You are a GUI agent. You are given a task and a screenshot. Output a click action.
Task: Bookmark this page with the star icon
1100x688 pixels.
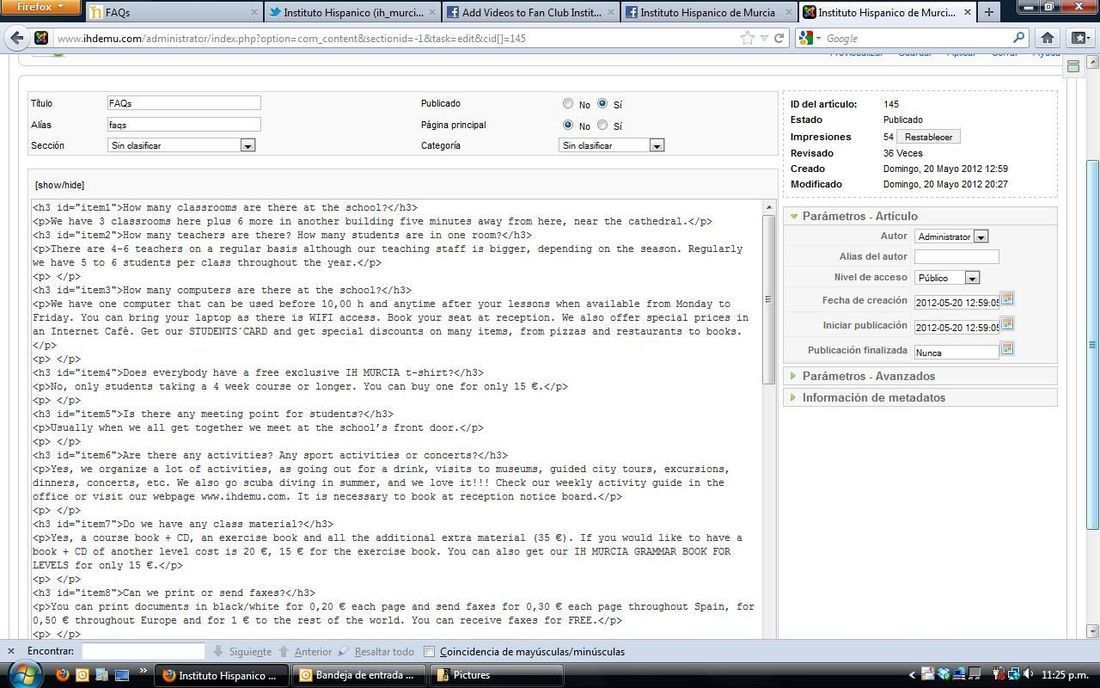pyautogui.click(x=748, y=38)
